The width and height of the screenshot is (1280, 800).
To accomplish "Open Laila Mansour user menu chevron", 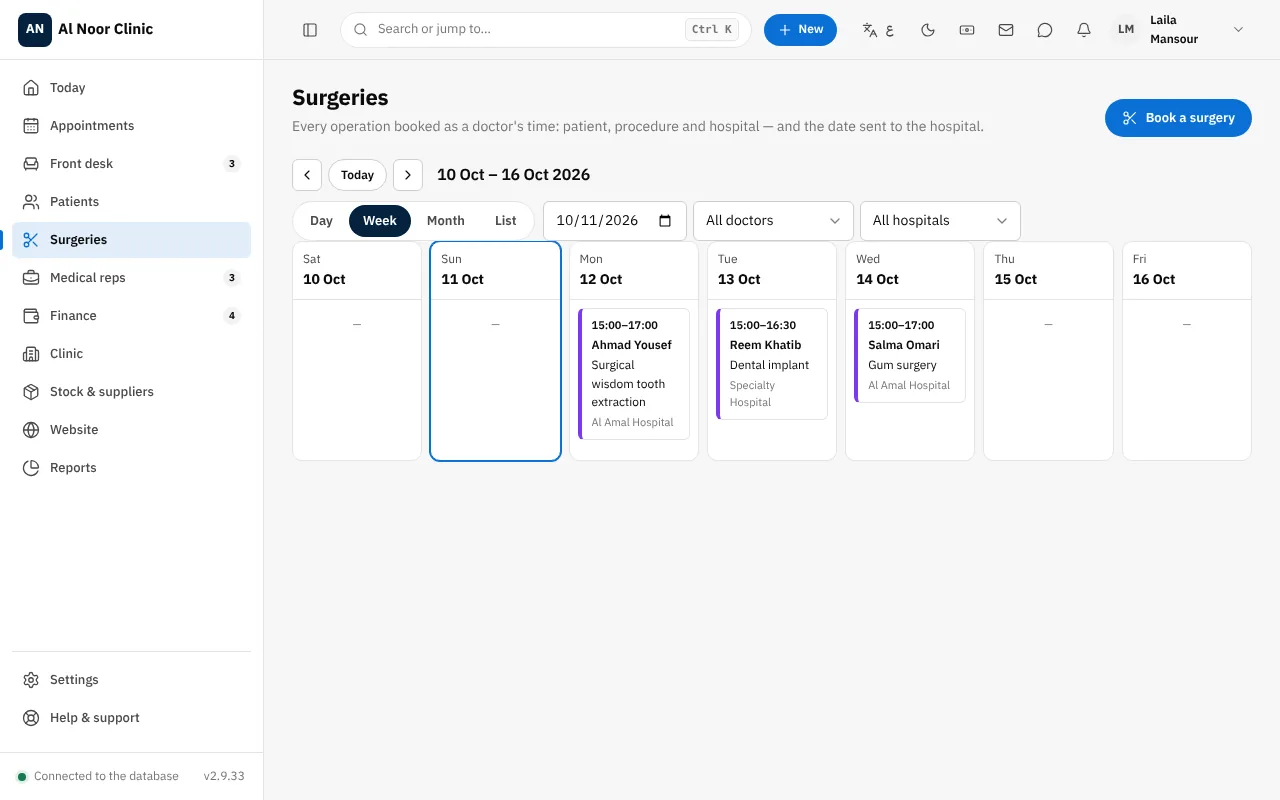I will point(1238,30).
